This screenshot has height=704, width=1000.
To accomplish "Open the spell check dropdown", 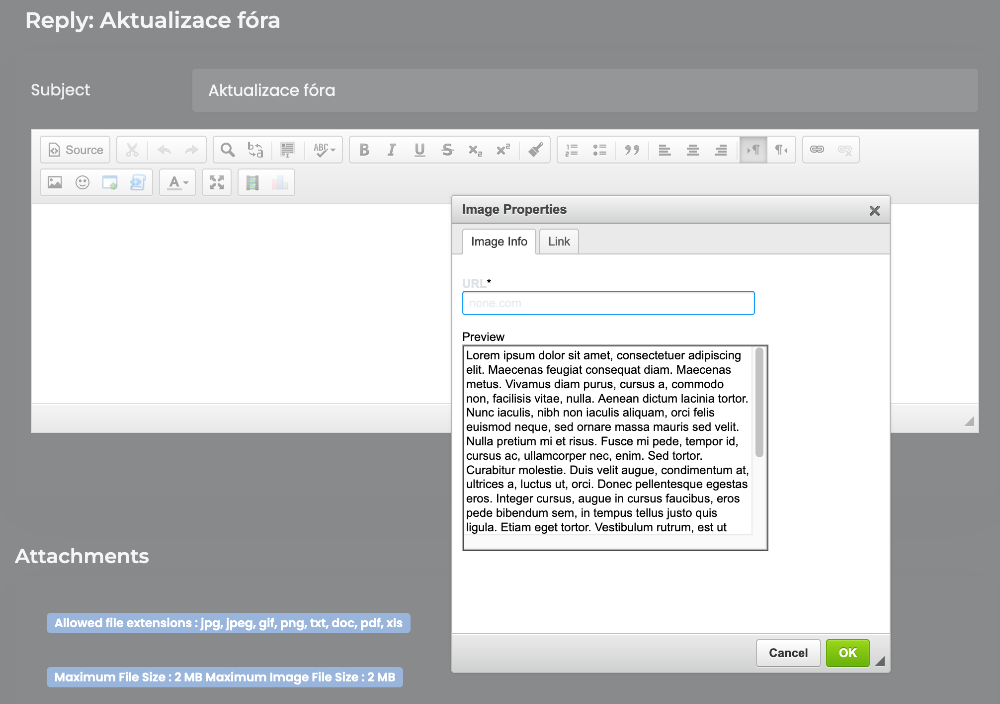I will click(x=325, y=150).
